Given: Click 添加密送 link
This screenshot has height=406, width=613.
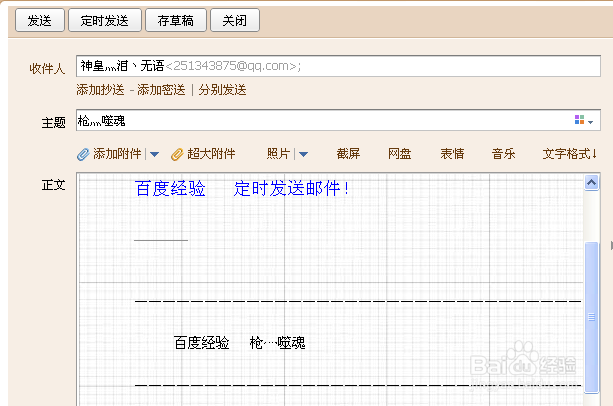Looking at the screenshot, I should click(x=161, y=90).
